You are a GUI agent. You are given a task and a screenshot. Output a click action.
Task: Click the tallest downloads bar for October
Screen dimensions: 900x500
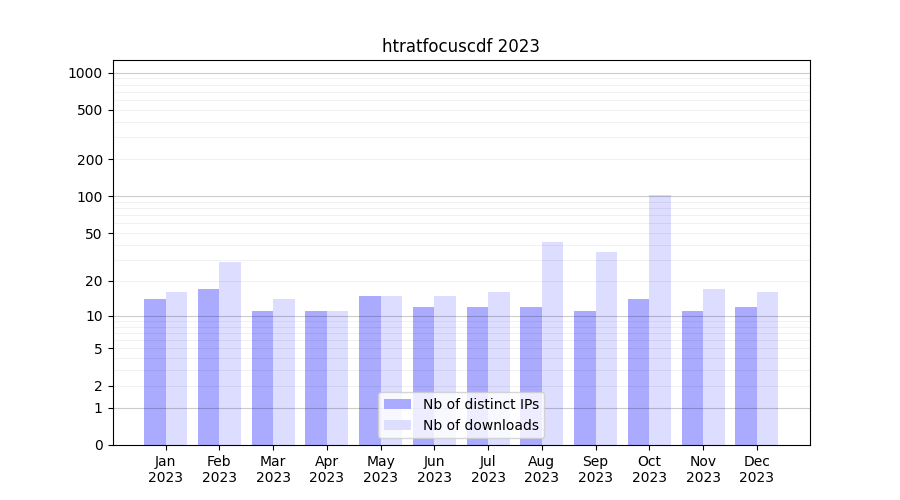tap(660, 320)
